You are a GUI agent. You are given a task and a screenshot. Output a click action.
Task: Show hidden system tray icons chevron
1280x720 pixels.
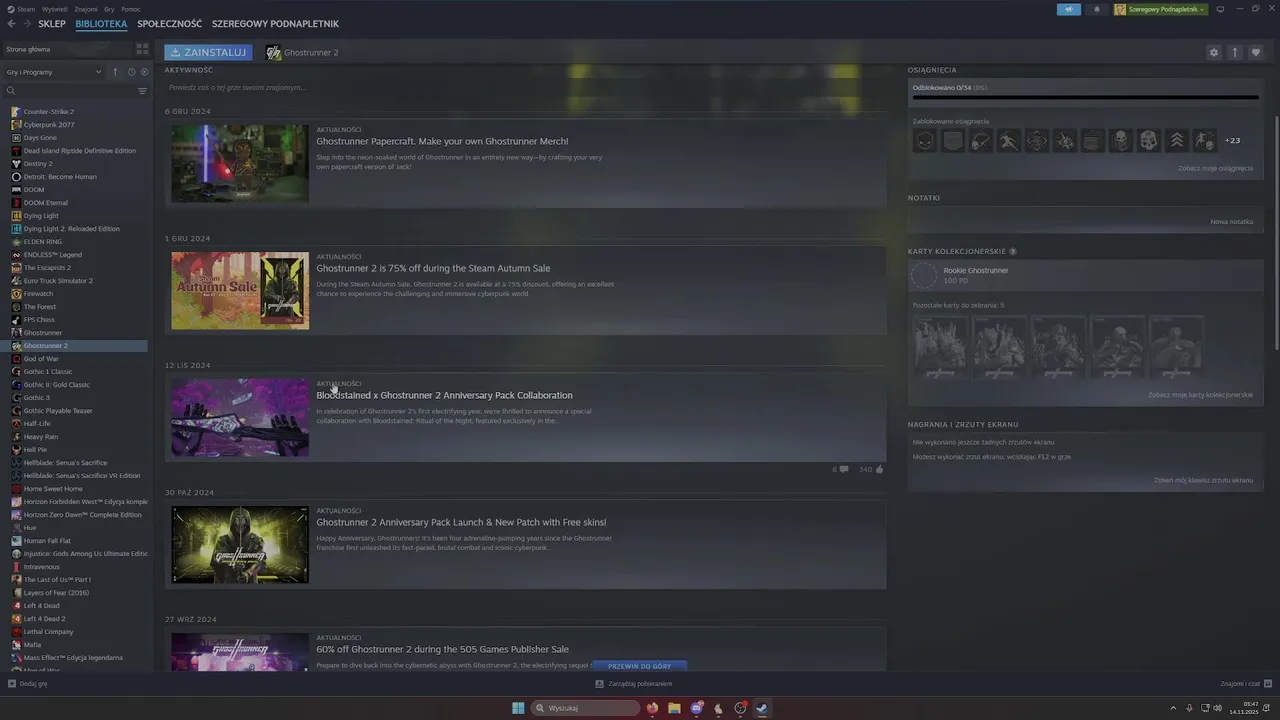click(x=1173, y=708)
